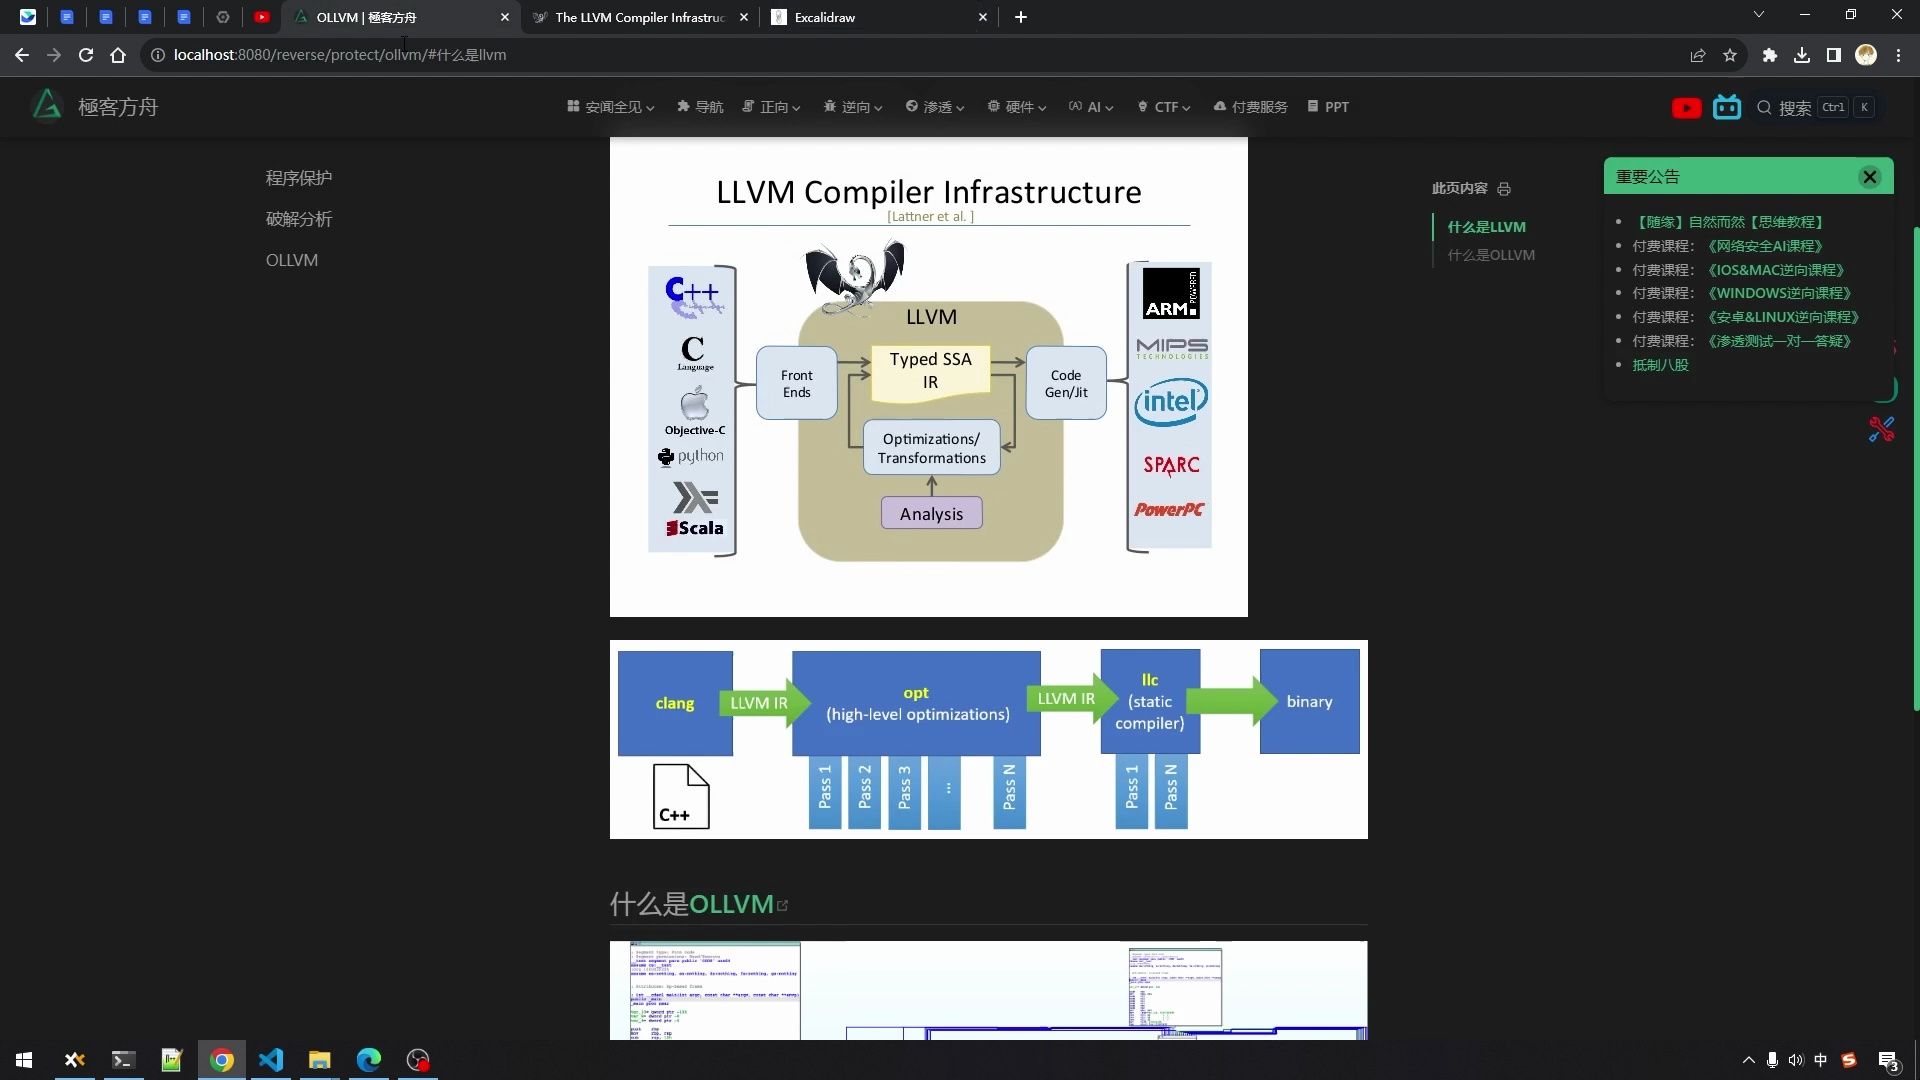Open the pinned gear-icon tab
Image resolution: width=1920 pixels, height=1080 pixels.
(x=223, y=17)
